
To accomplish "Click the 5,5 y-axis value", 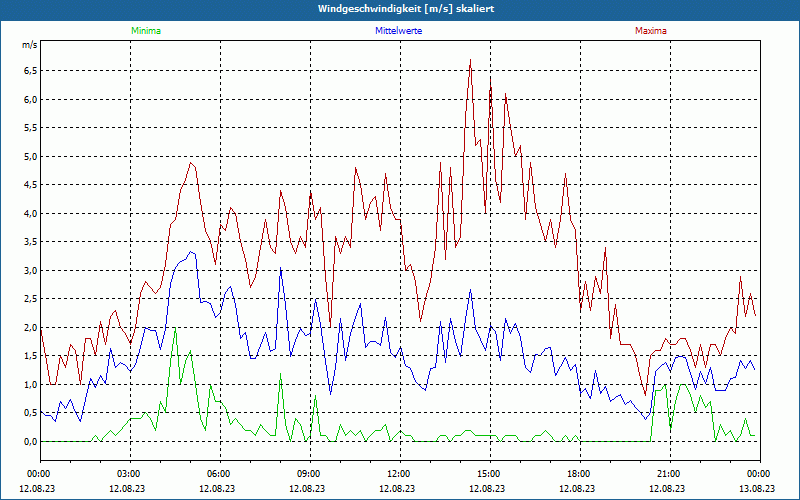I will click(x=30, y=128).
